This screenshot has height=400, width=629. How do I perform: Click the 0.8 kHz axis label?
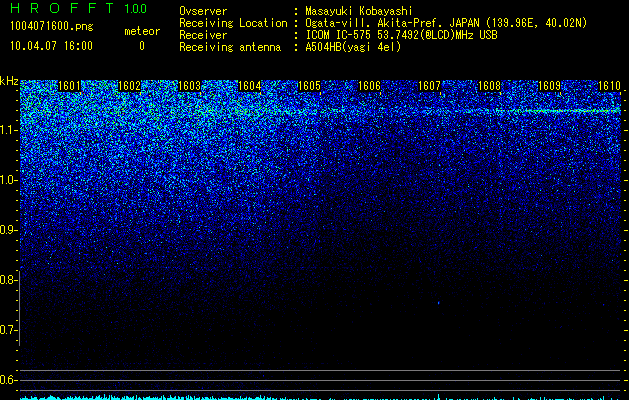coord(8,280)
